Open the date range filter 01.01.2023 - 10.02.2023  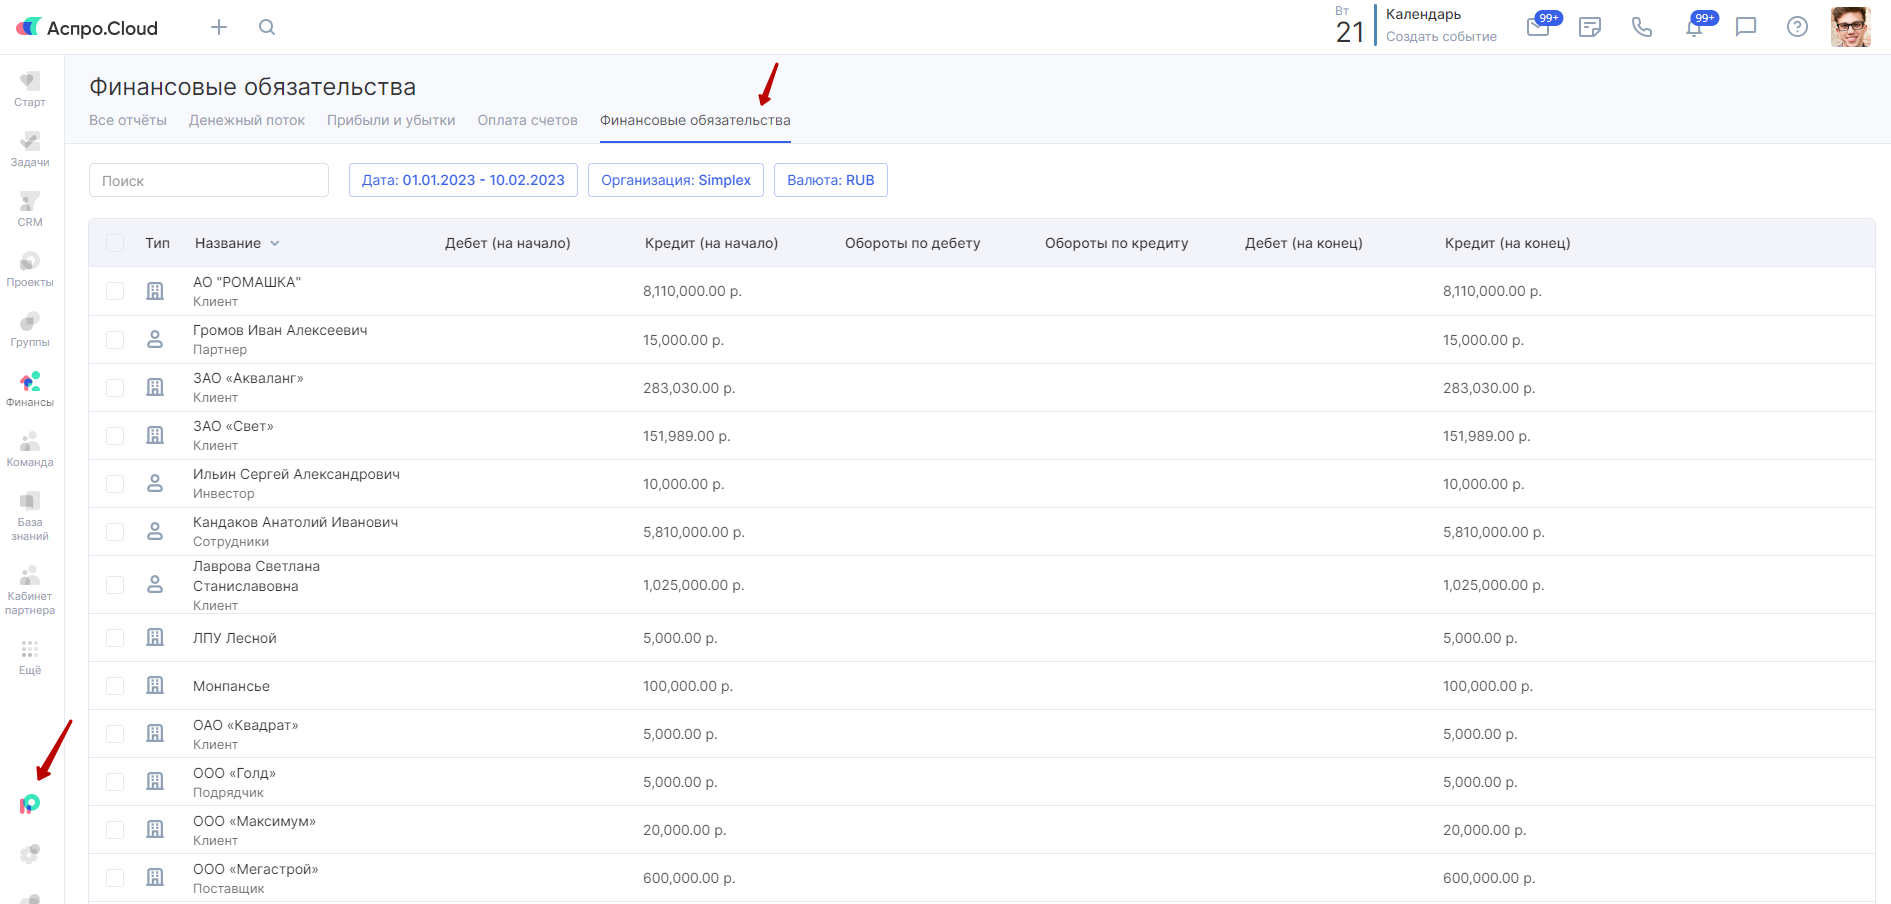point(463,180)
